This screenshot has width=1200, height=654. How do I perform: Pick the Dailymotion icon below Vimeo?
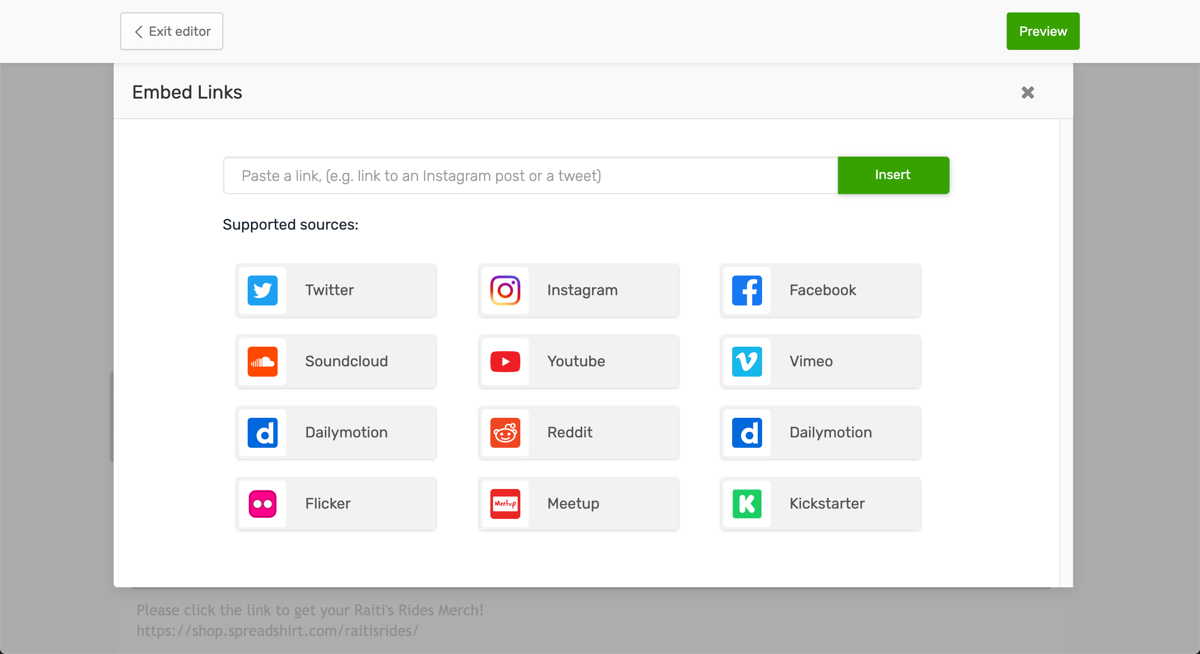tap(747, 432)
